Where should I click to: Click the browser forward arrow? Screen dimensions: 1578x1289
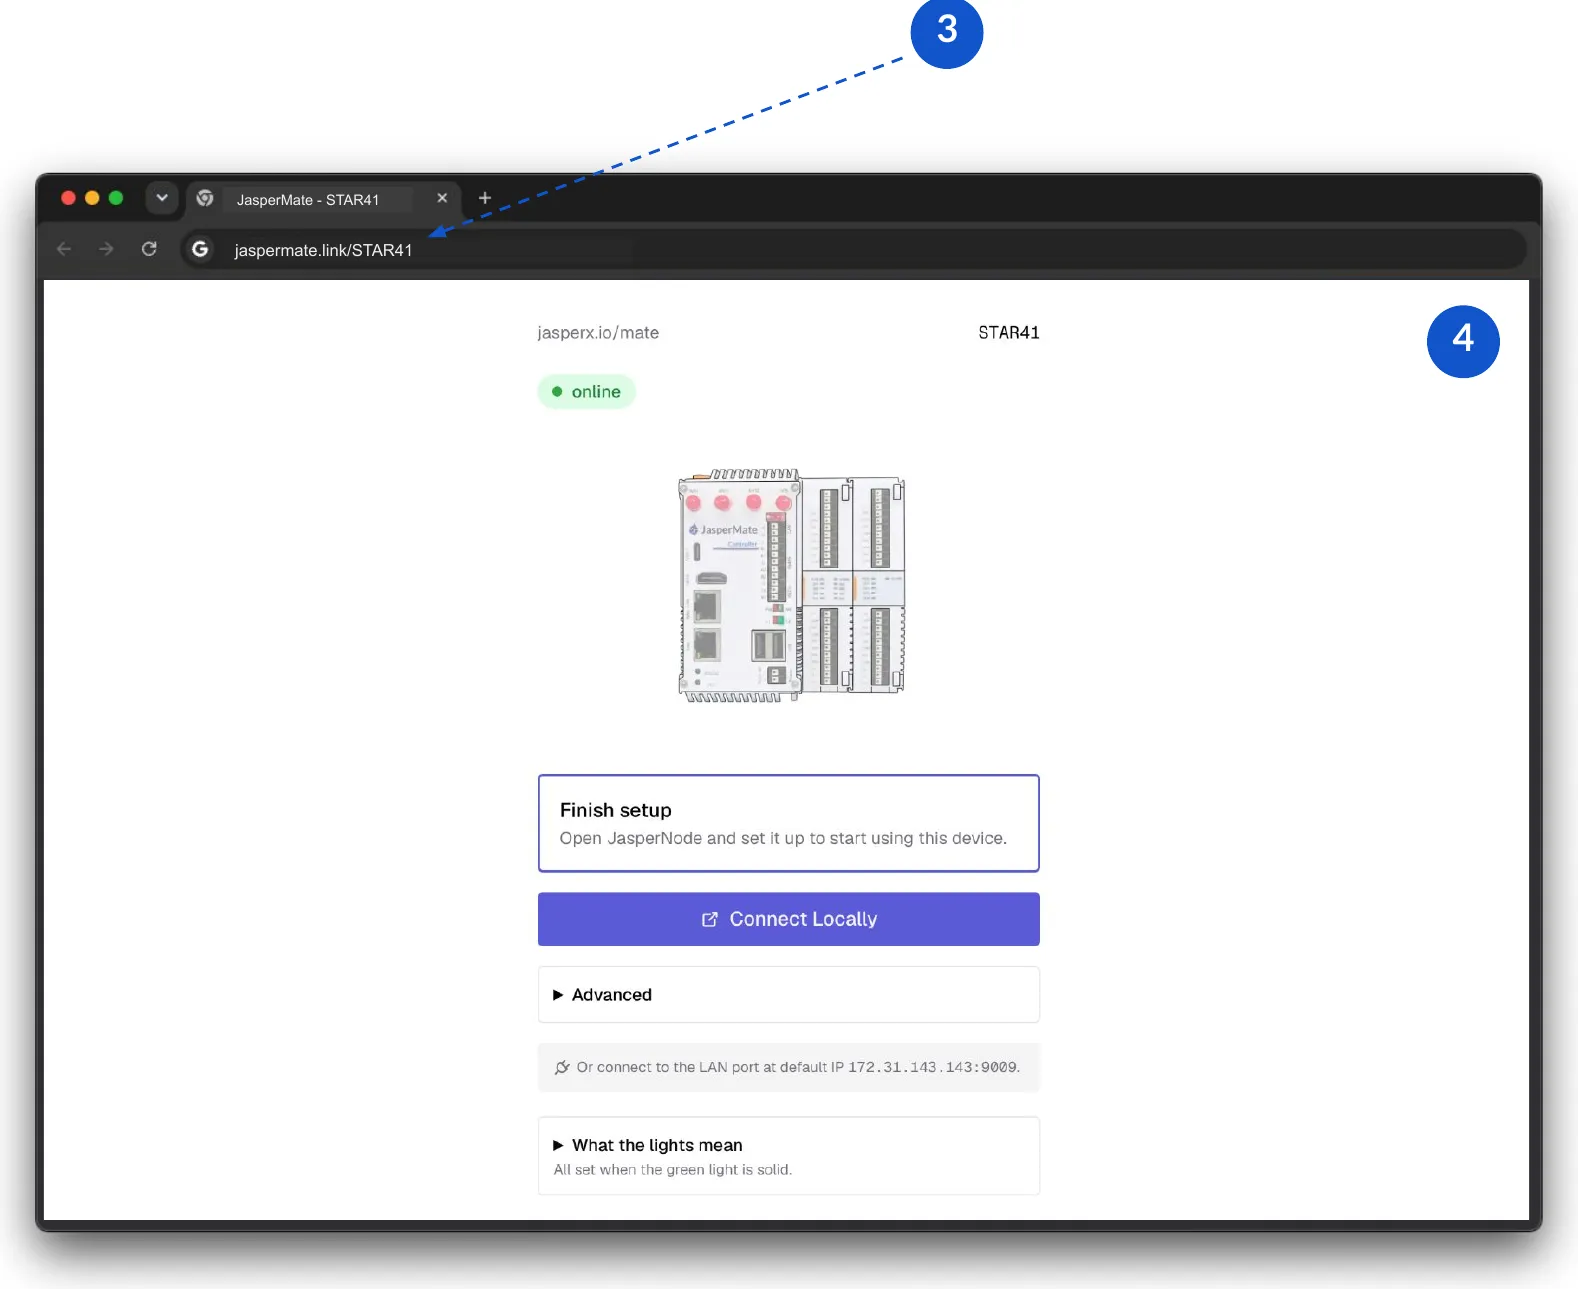106,249
